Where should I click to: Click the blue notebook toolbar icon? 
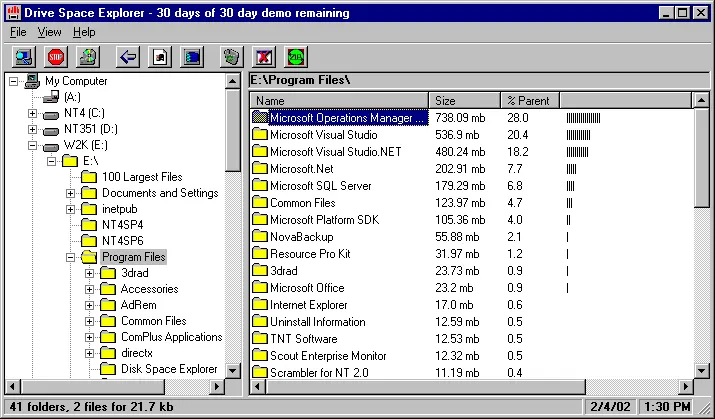pos(192,57)
